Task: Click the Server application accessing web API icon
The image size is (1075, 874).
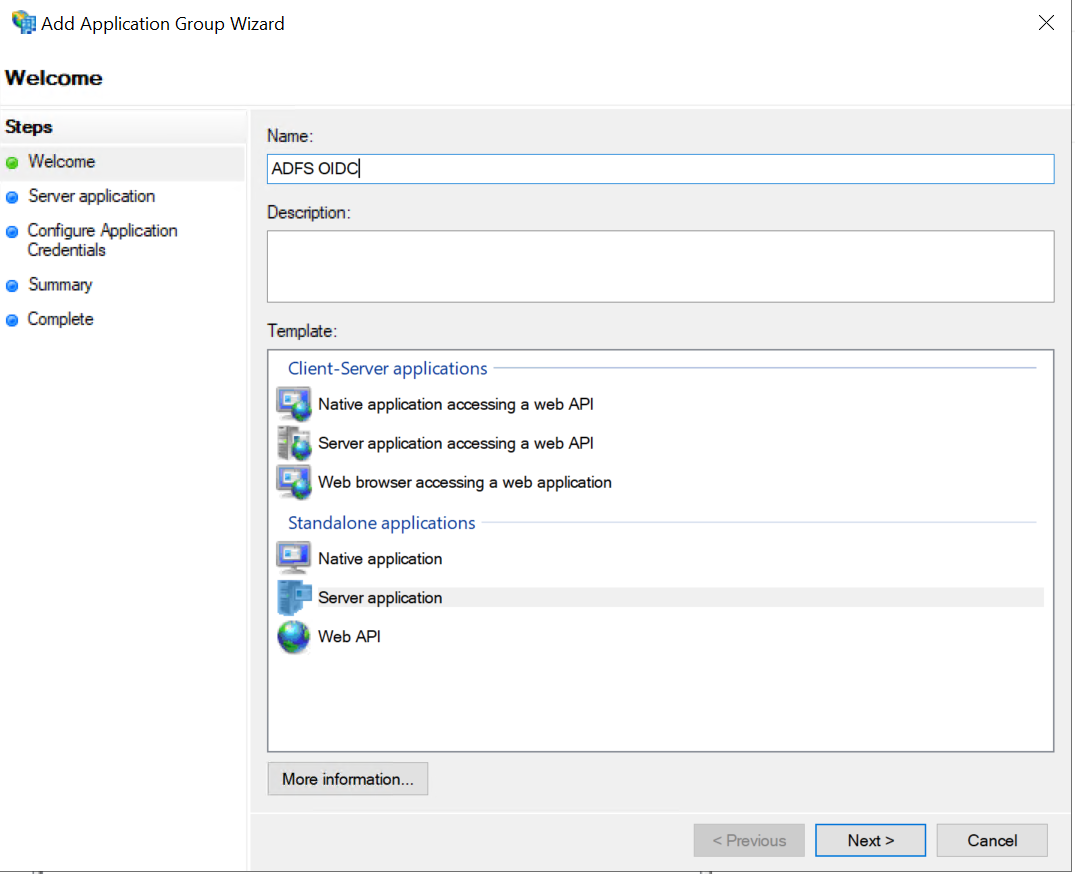Action: (294, 444)
